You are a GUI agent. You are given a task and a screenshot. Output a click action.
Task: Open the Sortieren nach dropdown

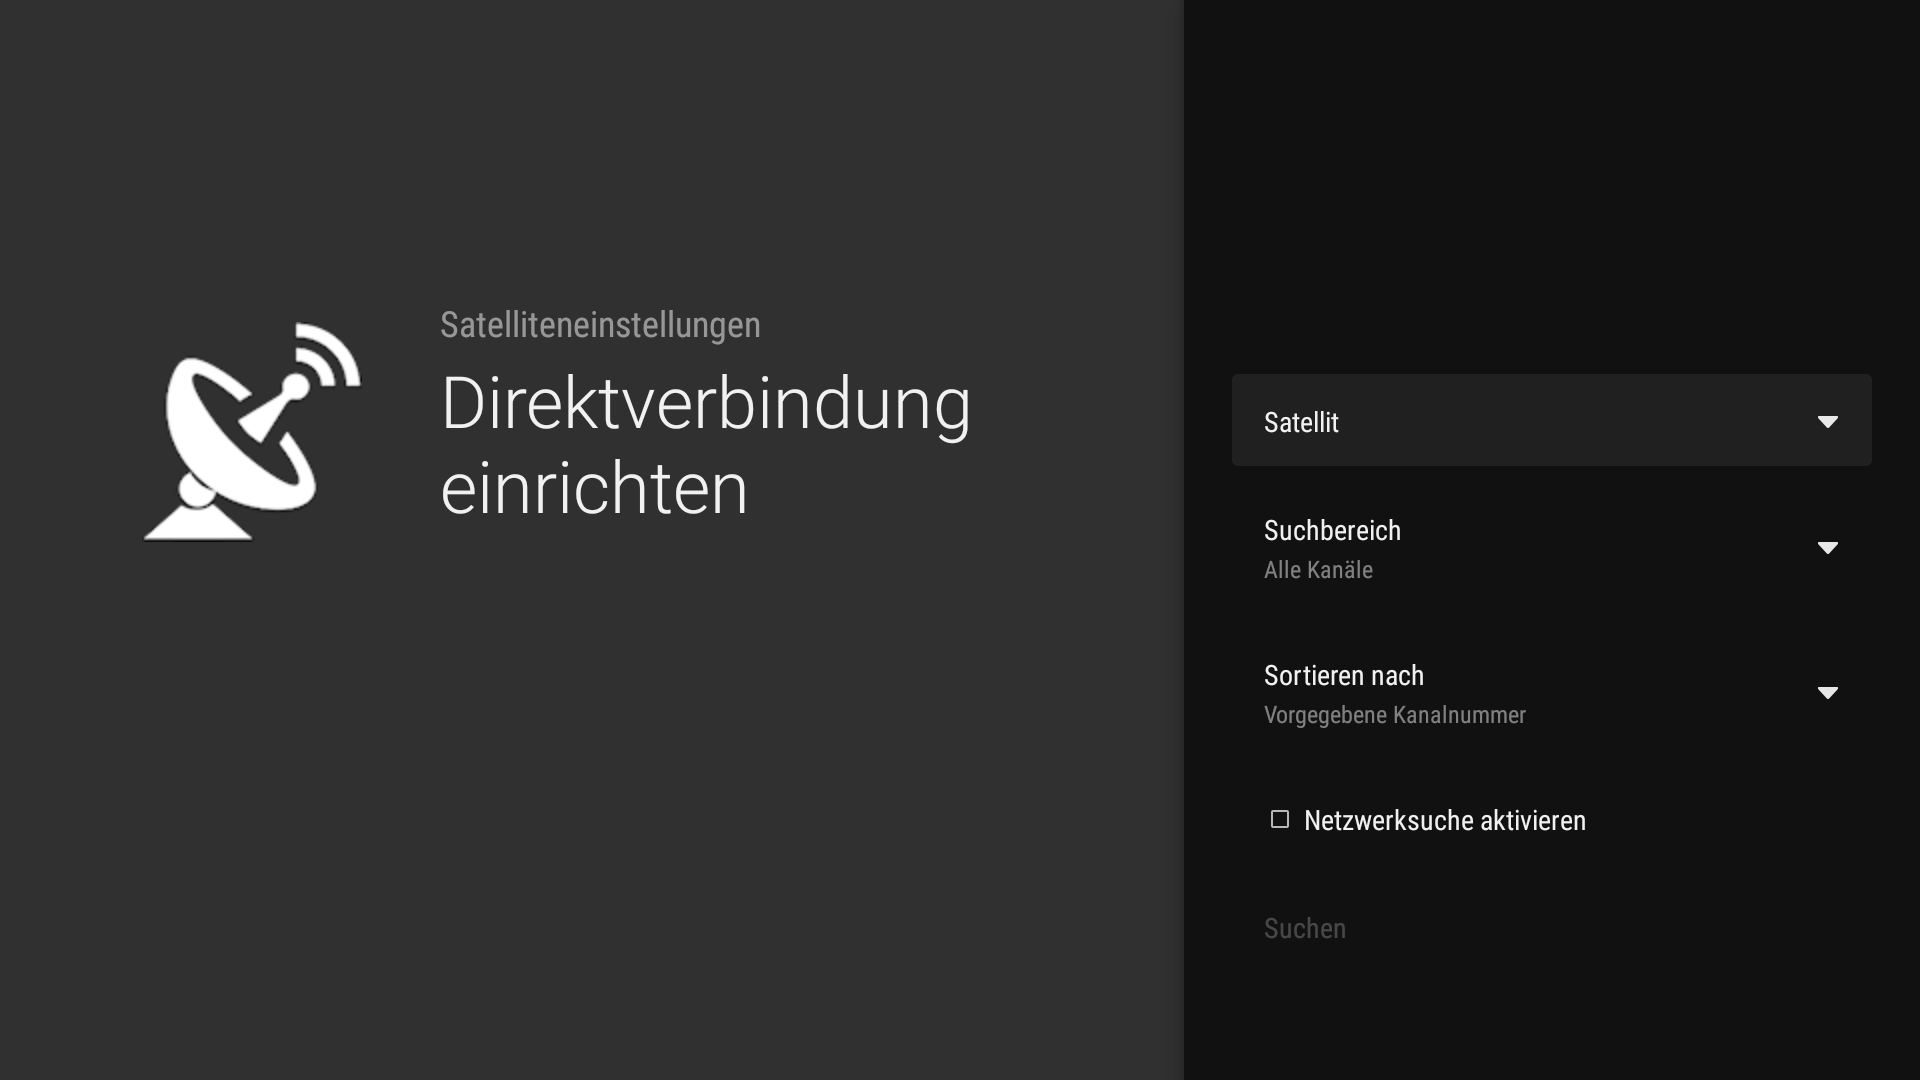(x=1550, y=693)
